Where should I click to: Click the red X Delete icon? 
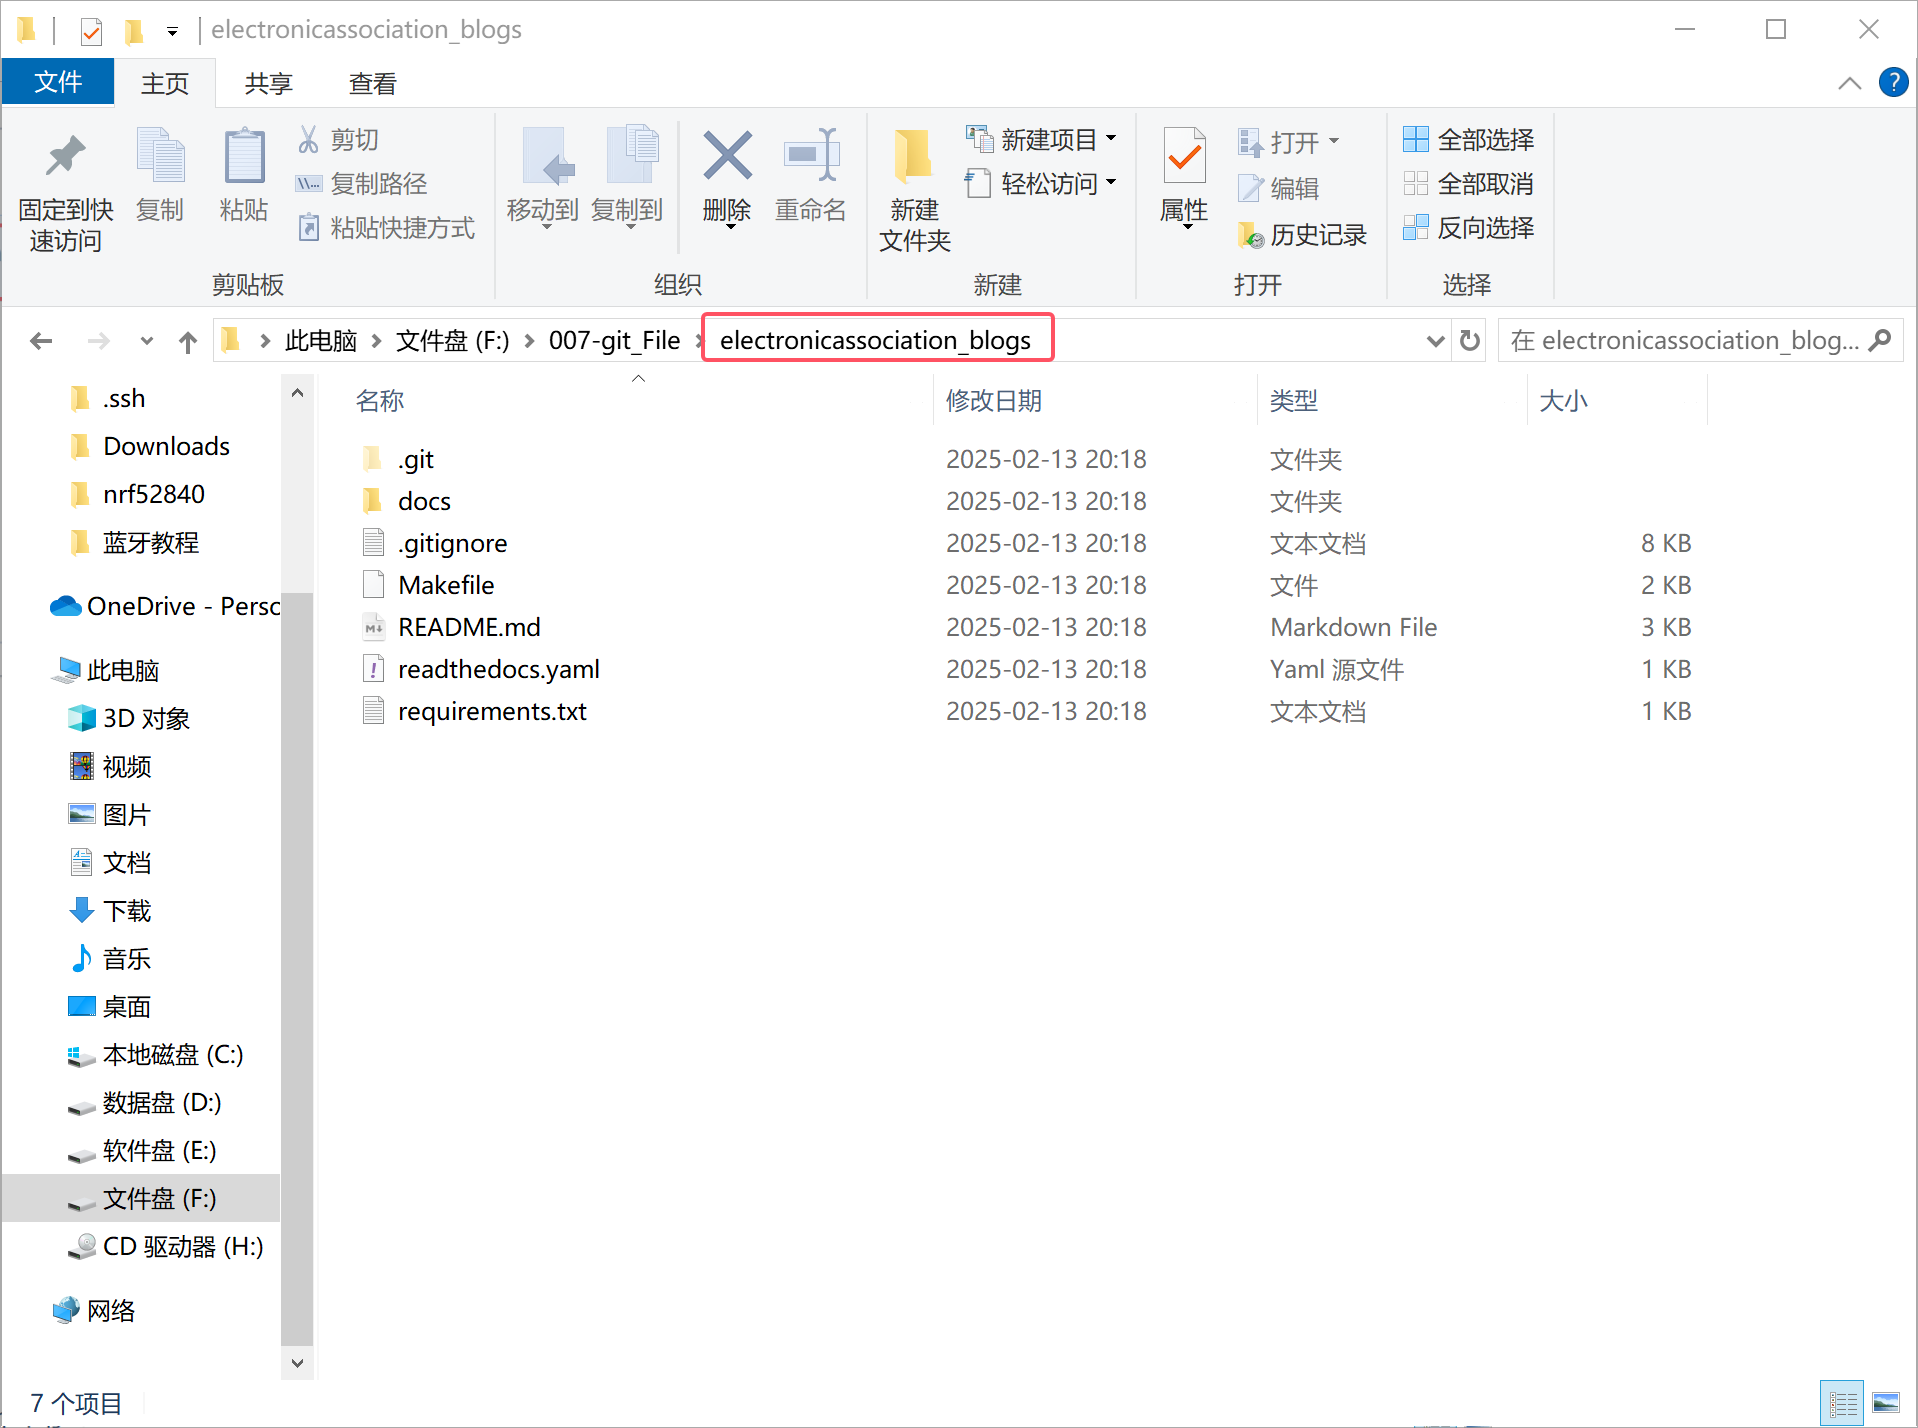pyautogui.click(x=727, y=156)
